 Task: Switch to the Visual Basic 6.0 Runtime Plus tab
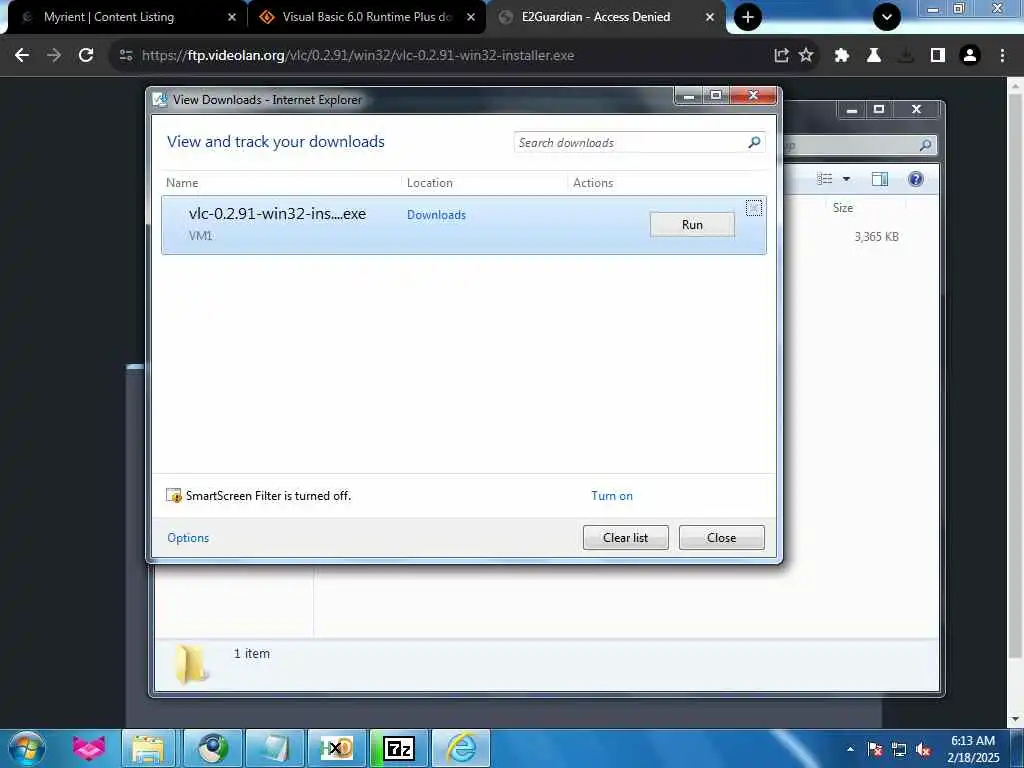point(366,17)
